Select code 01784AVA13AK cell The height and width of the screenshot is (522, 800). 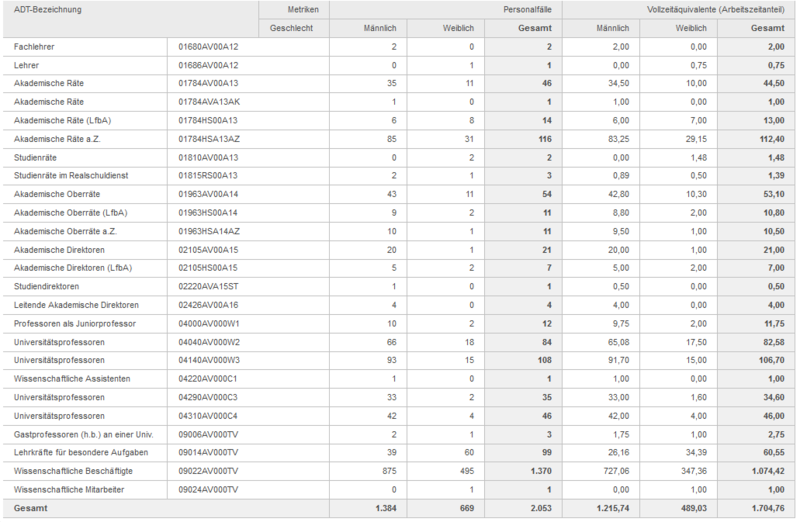pos(209,102)
